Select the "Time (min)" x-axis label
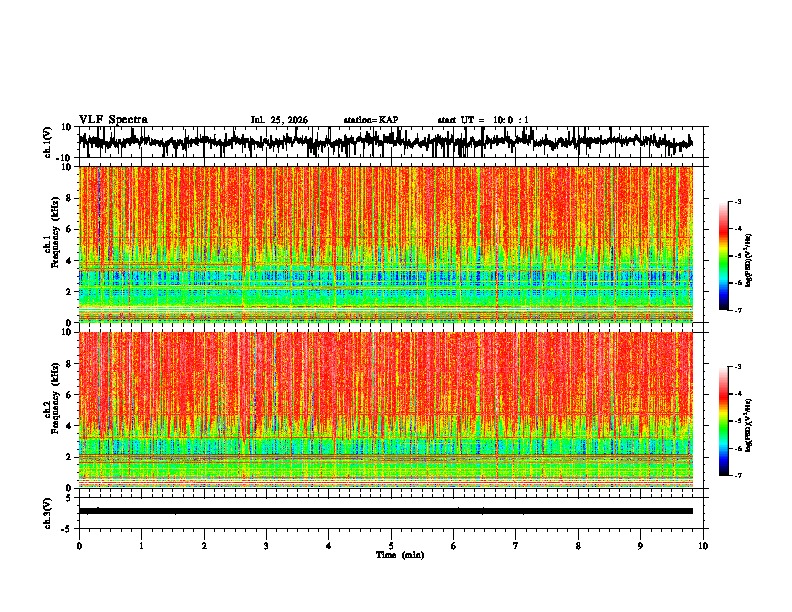This screenshot has height=612, width=792. pyautogui.click(x=400, y=555)
